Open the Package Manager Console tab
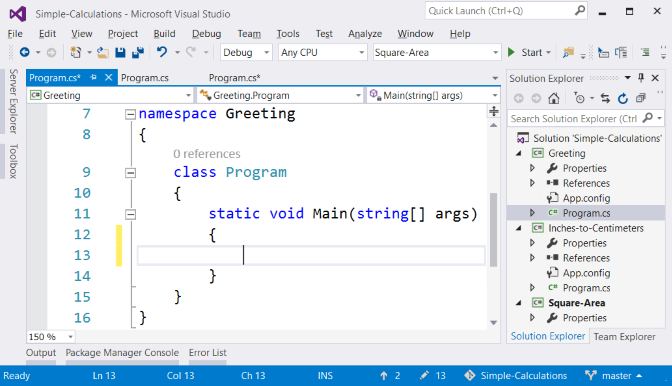This screenshot has height=386, width=672. tap(122, 353)
